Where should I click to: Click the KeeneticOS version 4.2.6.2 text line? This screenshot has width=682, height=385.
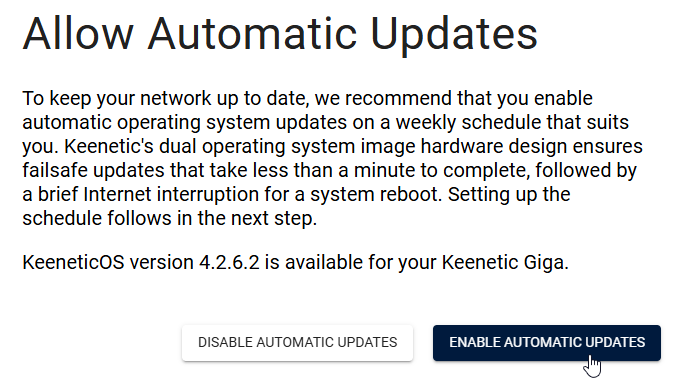(295, 263)
